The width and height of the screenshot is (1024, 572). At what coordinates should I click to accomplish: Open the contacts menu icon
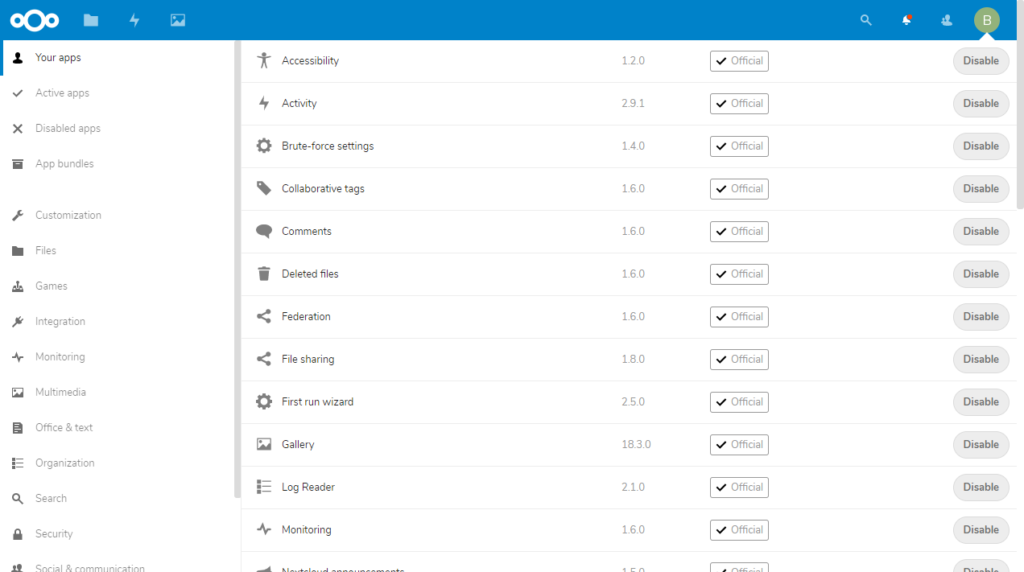(x=946, y=20)
